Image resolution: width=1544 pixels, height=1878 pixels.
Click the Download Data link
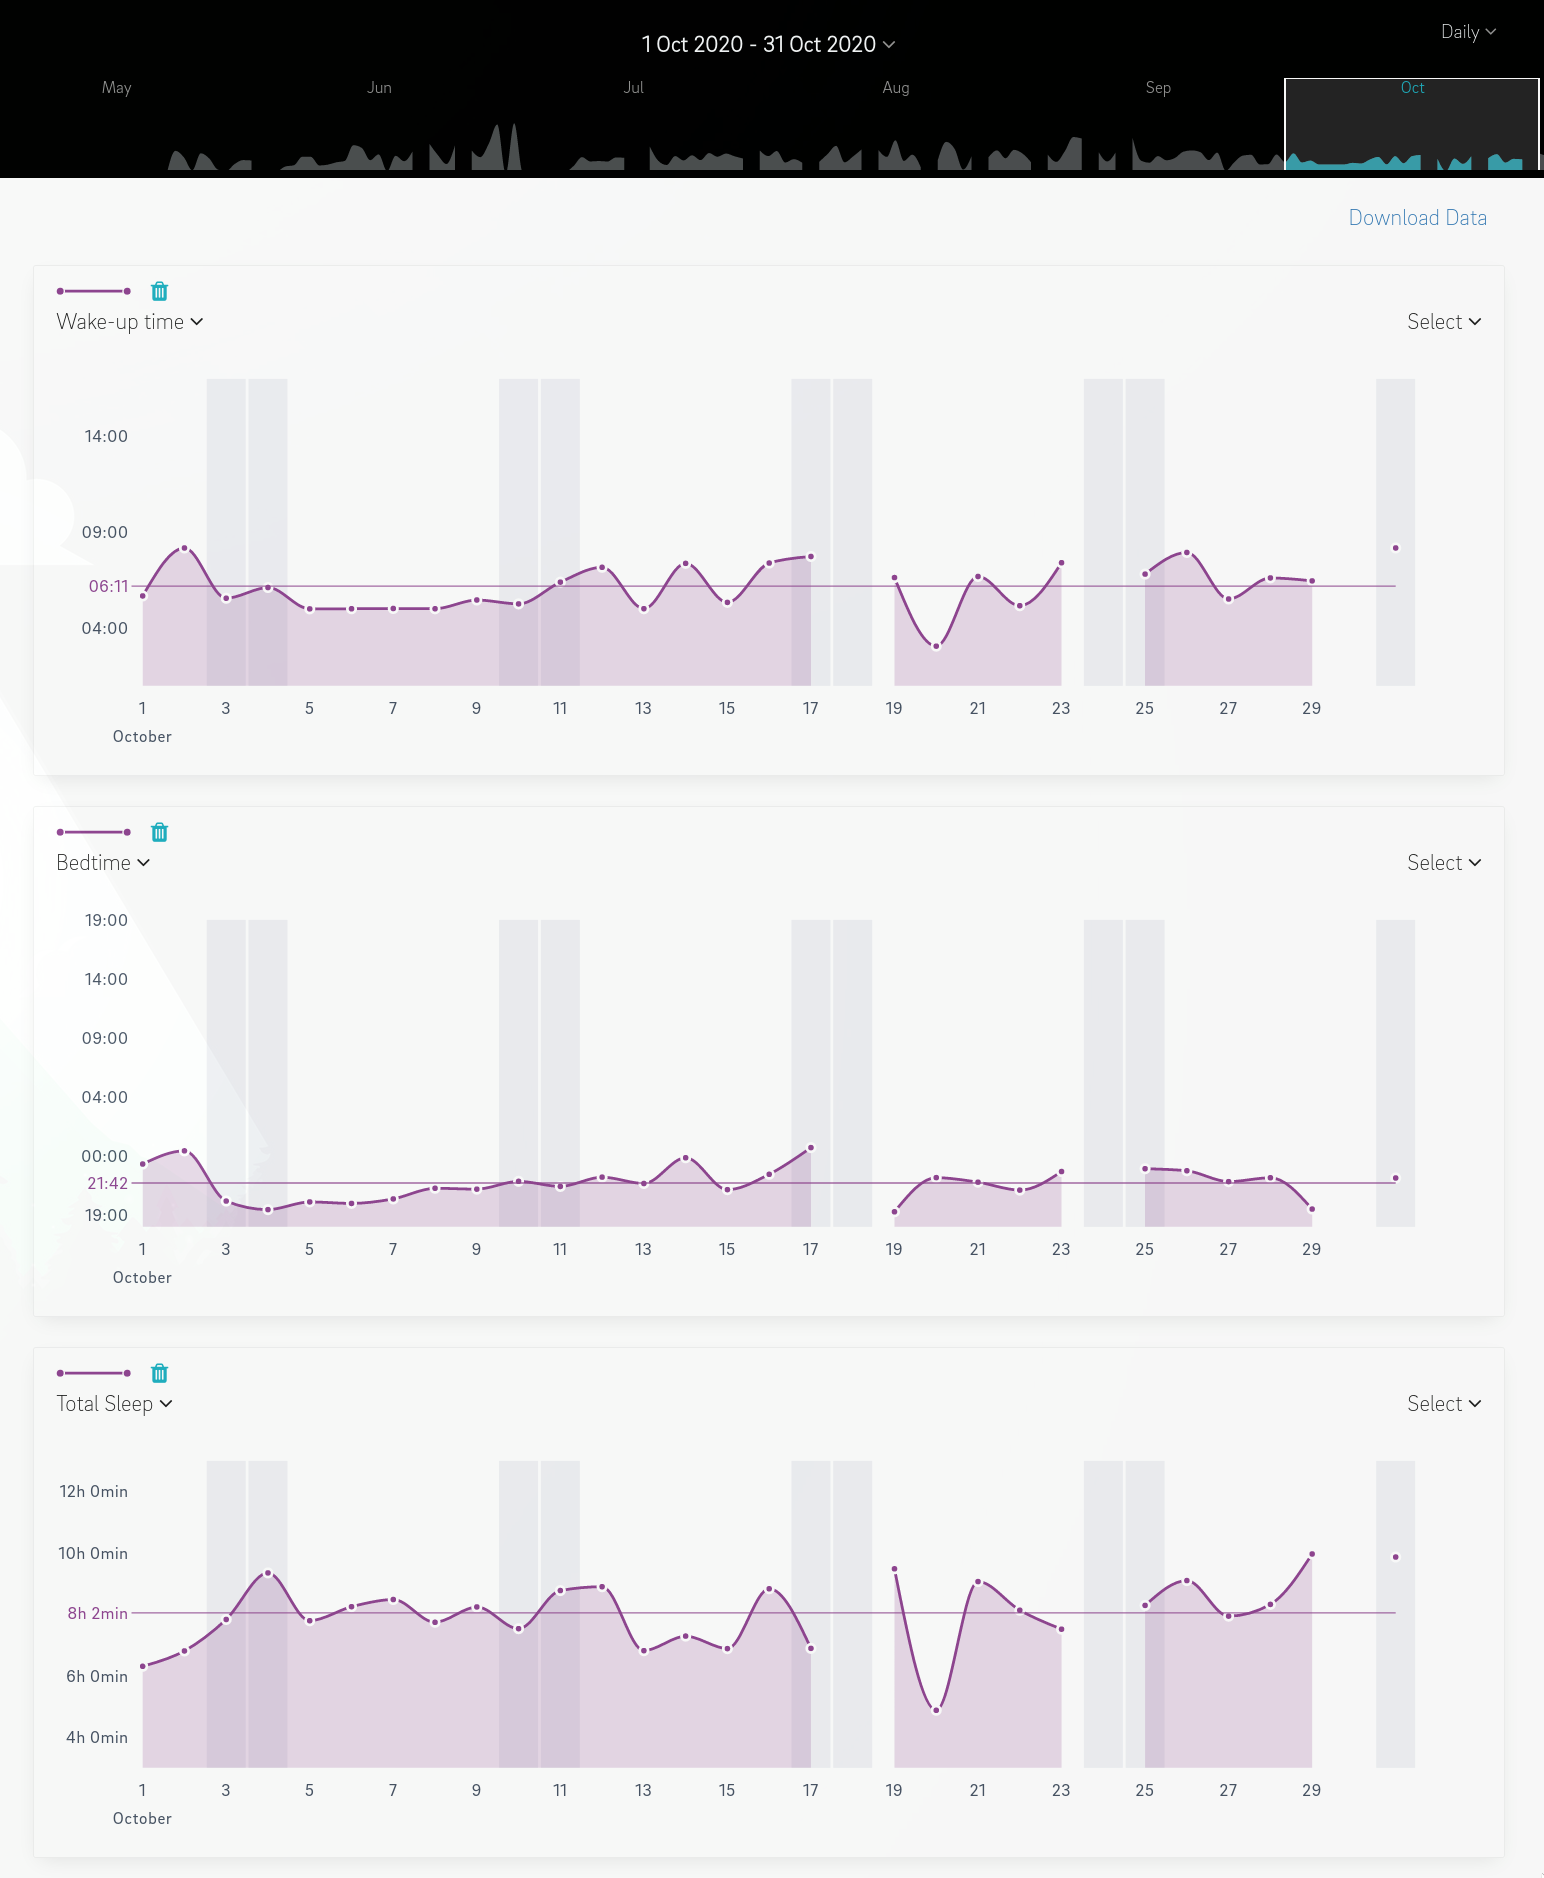[1417, 218]
